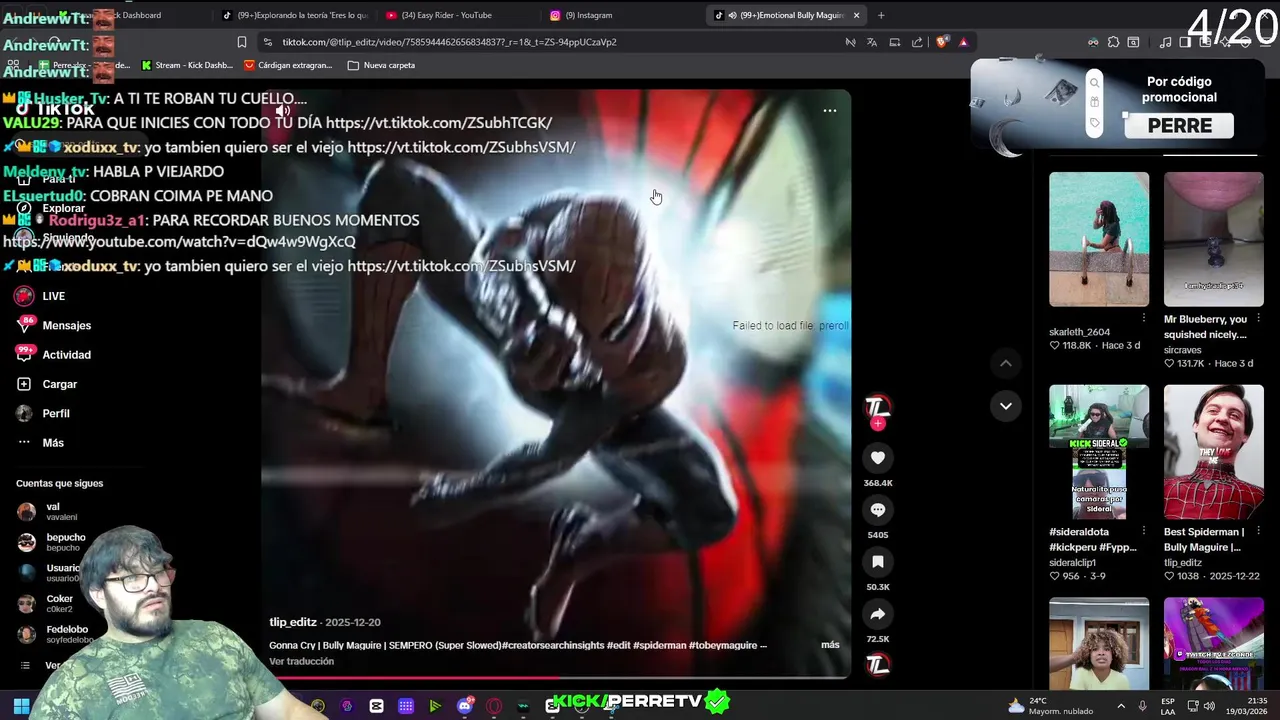
Task: Open the tlip_editz username above caption
Action: tap(293, 622)
